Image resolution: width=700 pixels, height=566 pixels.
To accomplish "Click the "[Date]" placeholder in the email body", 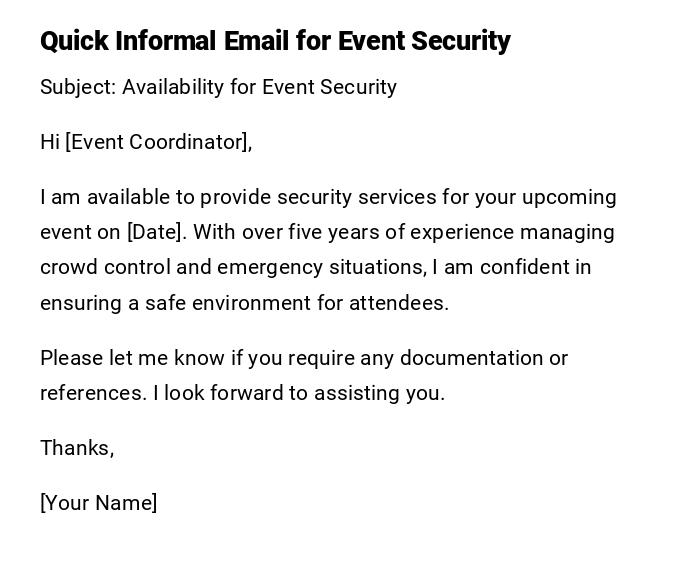I will pyautogui.click(x=156, y=232).
